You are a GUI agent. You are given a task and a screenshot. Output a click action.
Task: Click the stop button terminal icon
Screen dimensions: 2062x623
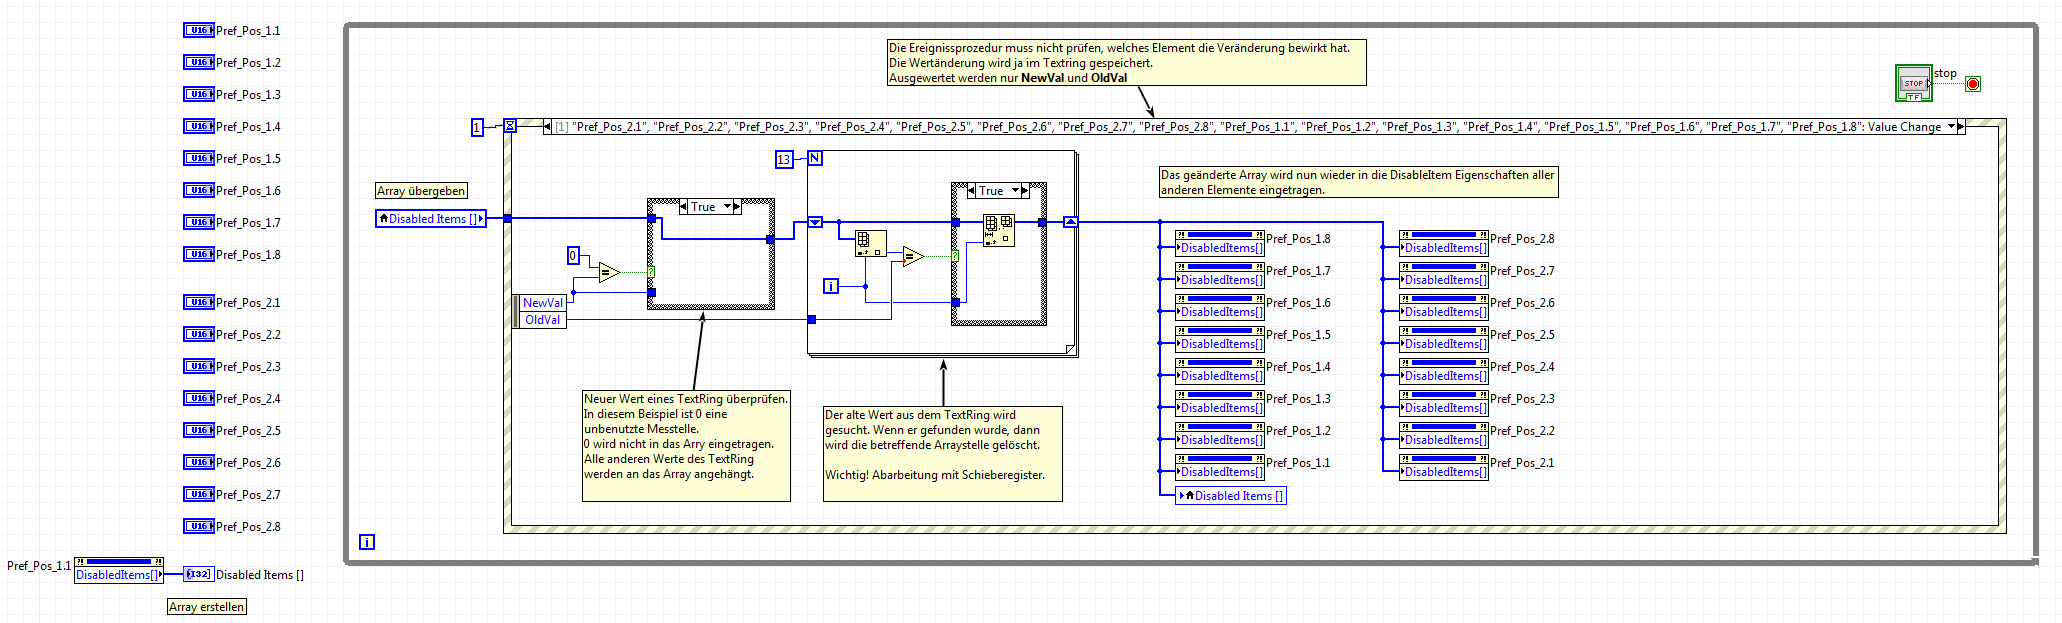point(1914,83)
